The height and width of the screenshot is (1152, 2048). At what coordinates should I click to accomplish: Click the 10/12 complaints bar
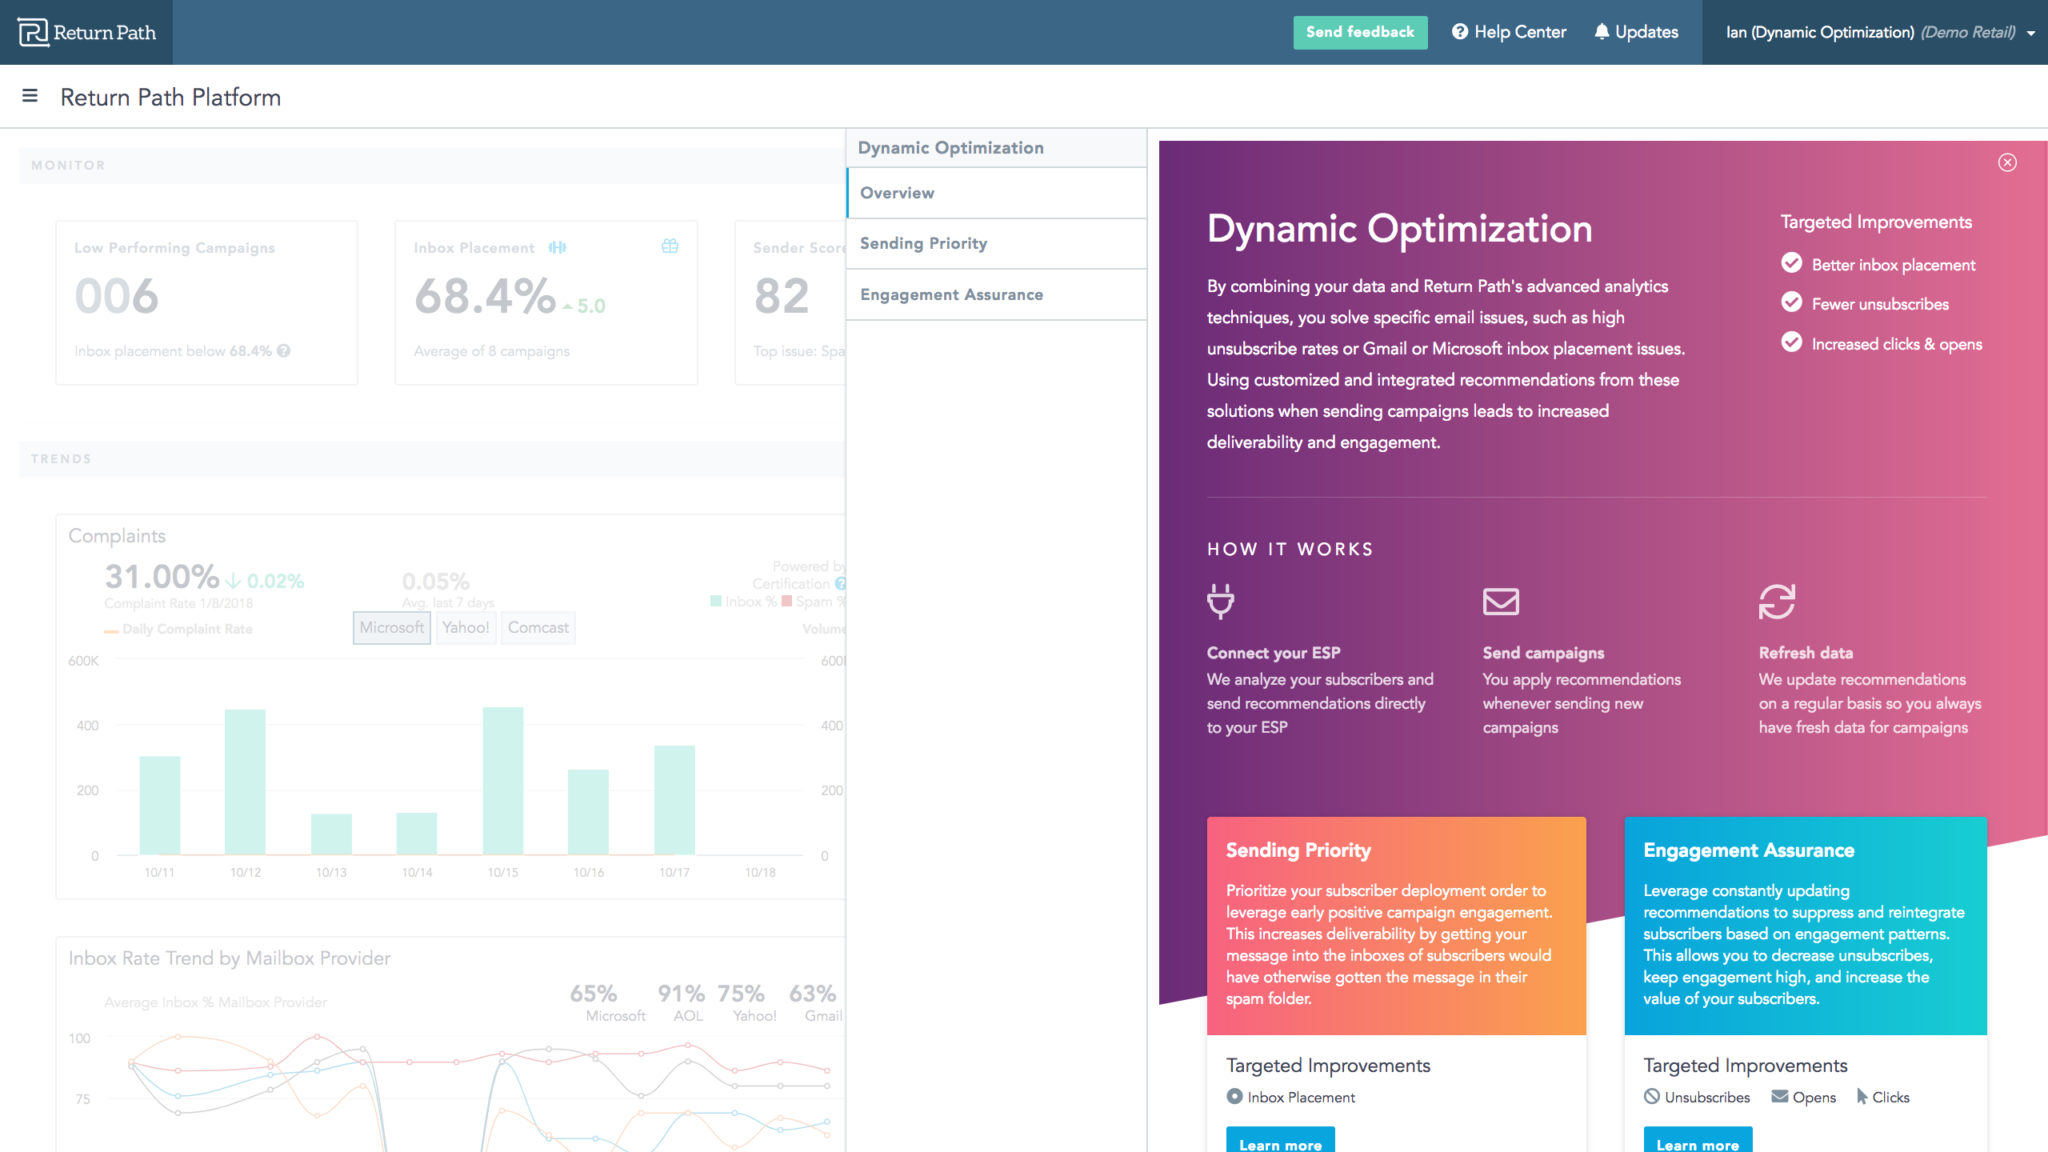click(245, 781)
